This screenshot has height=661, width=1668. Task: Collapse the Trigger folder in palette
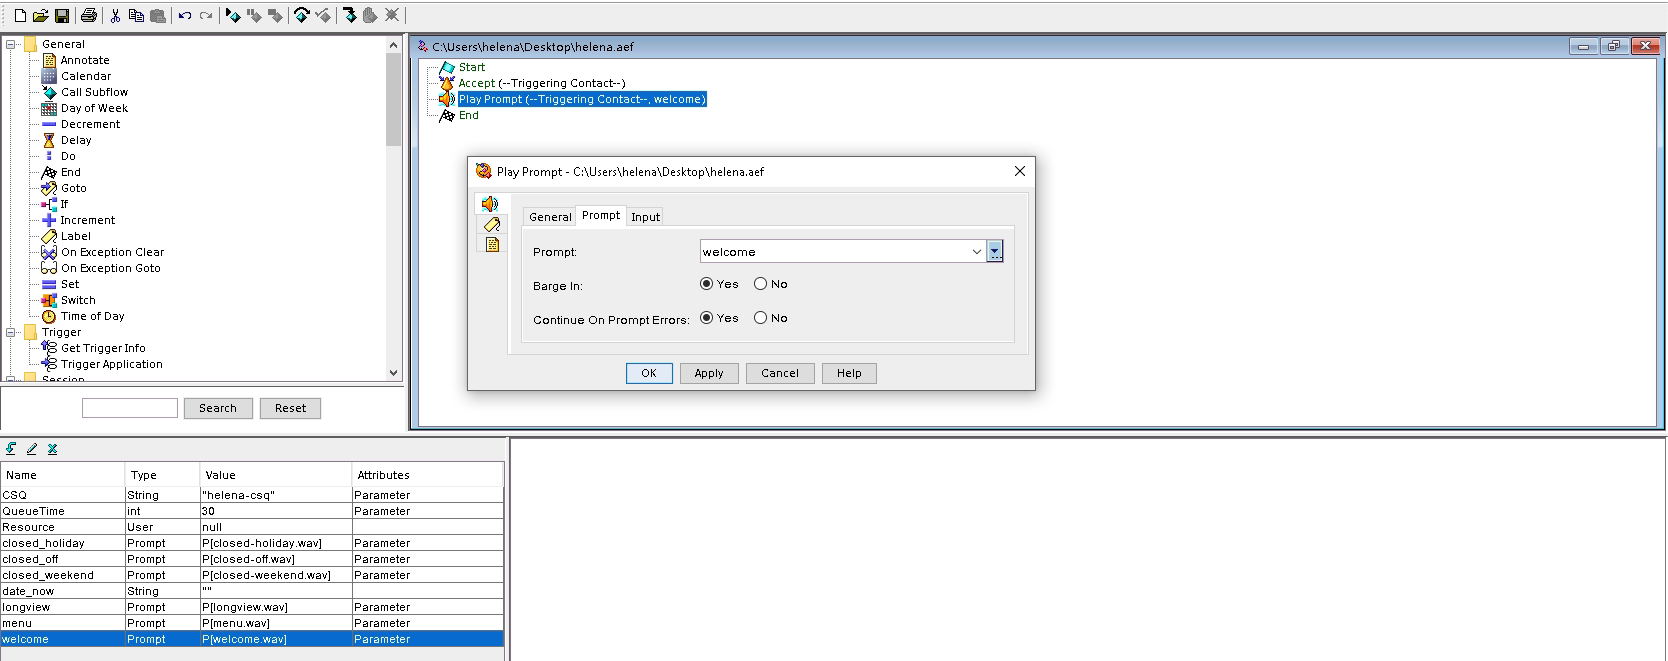[x=11, y=332]
